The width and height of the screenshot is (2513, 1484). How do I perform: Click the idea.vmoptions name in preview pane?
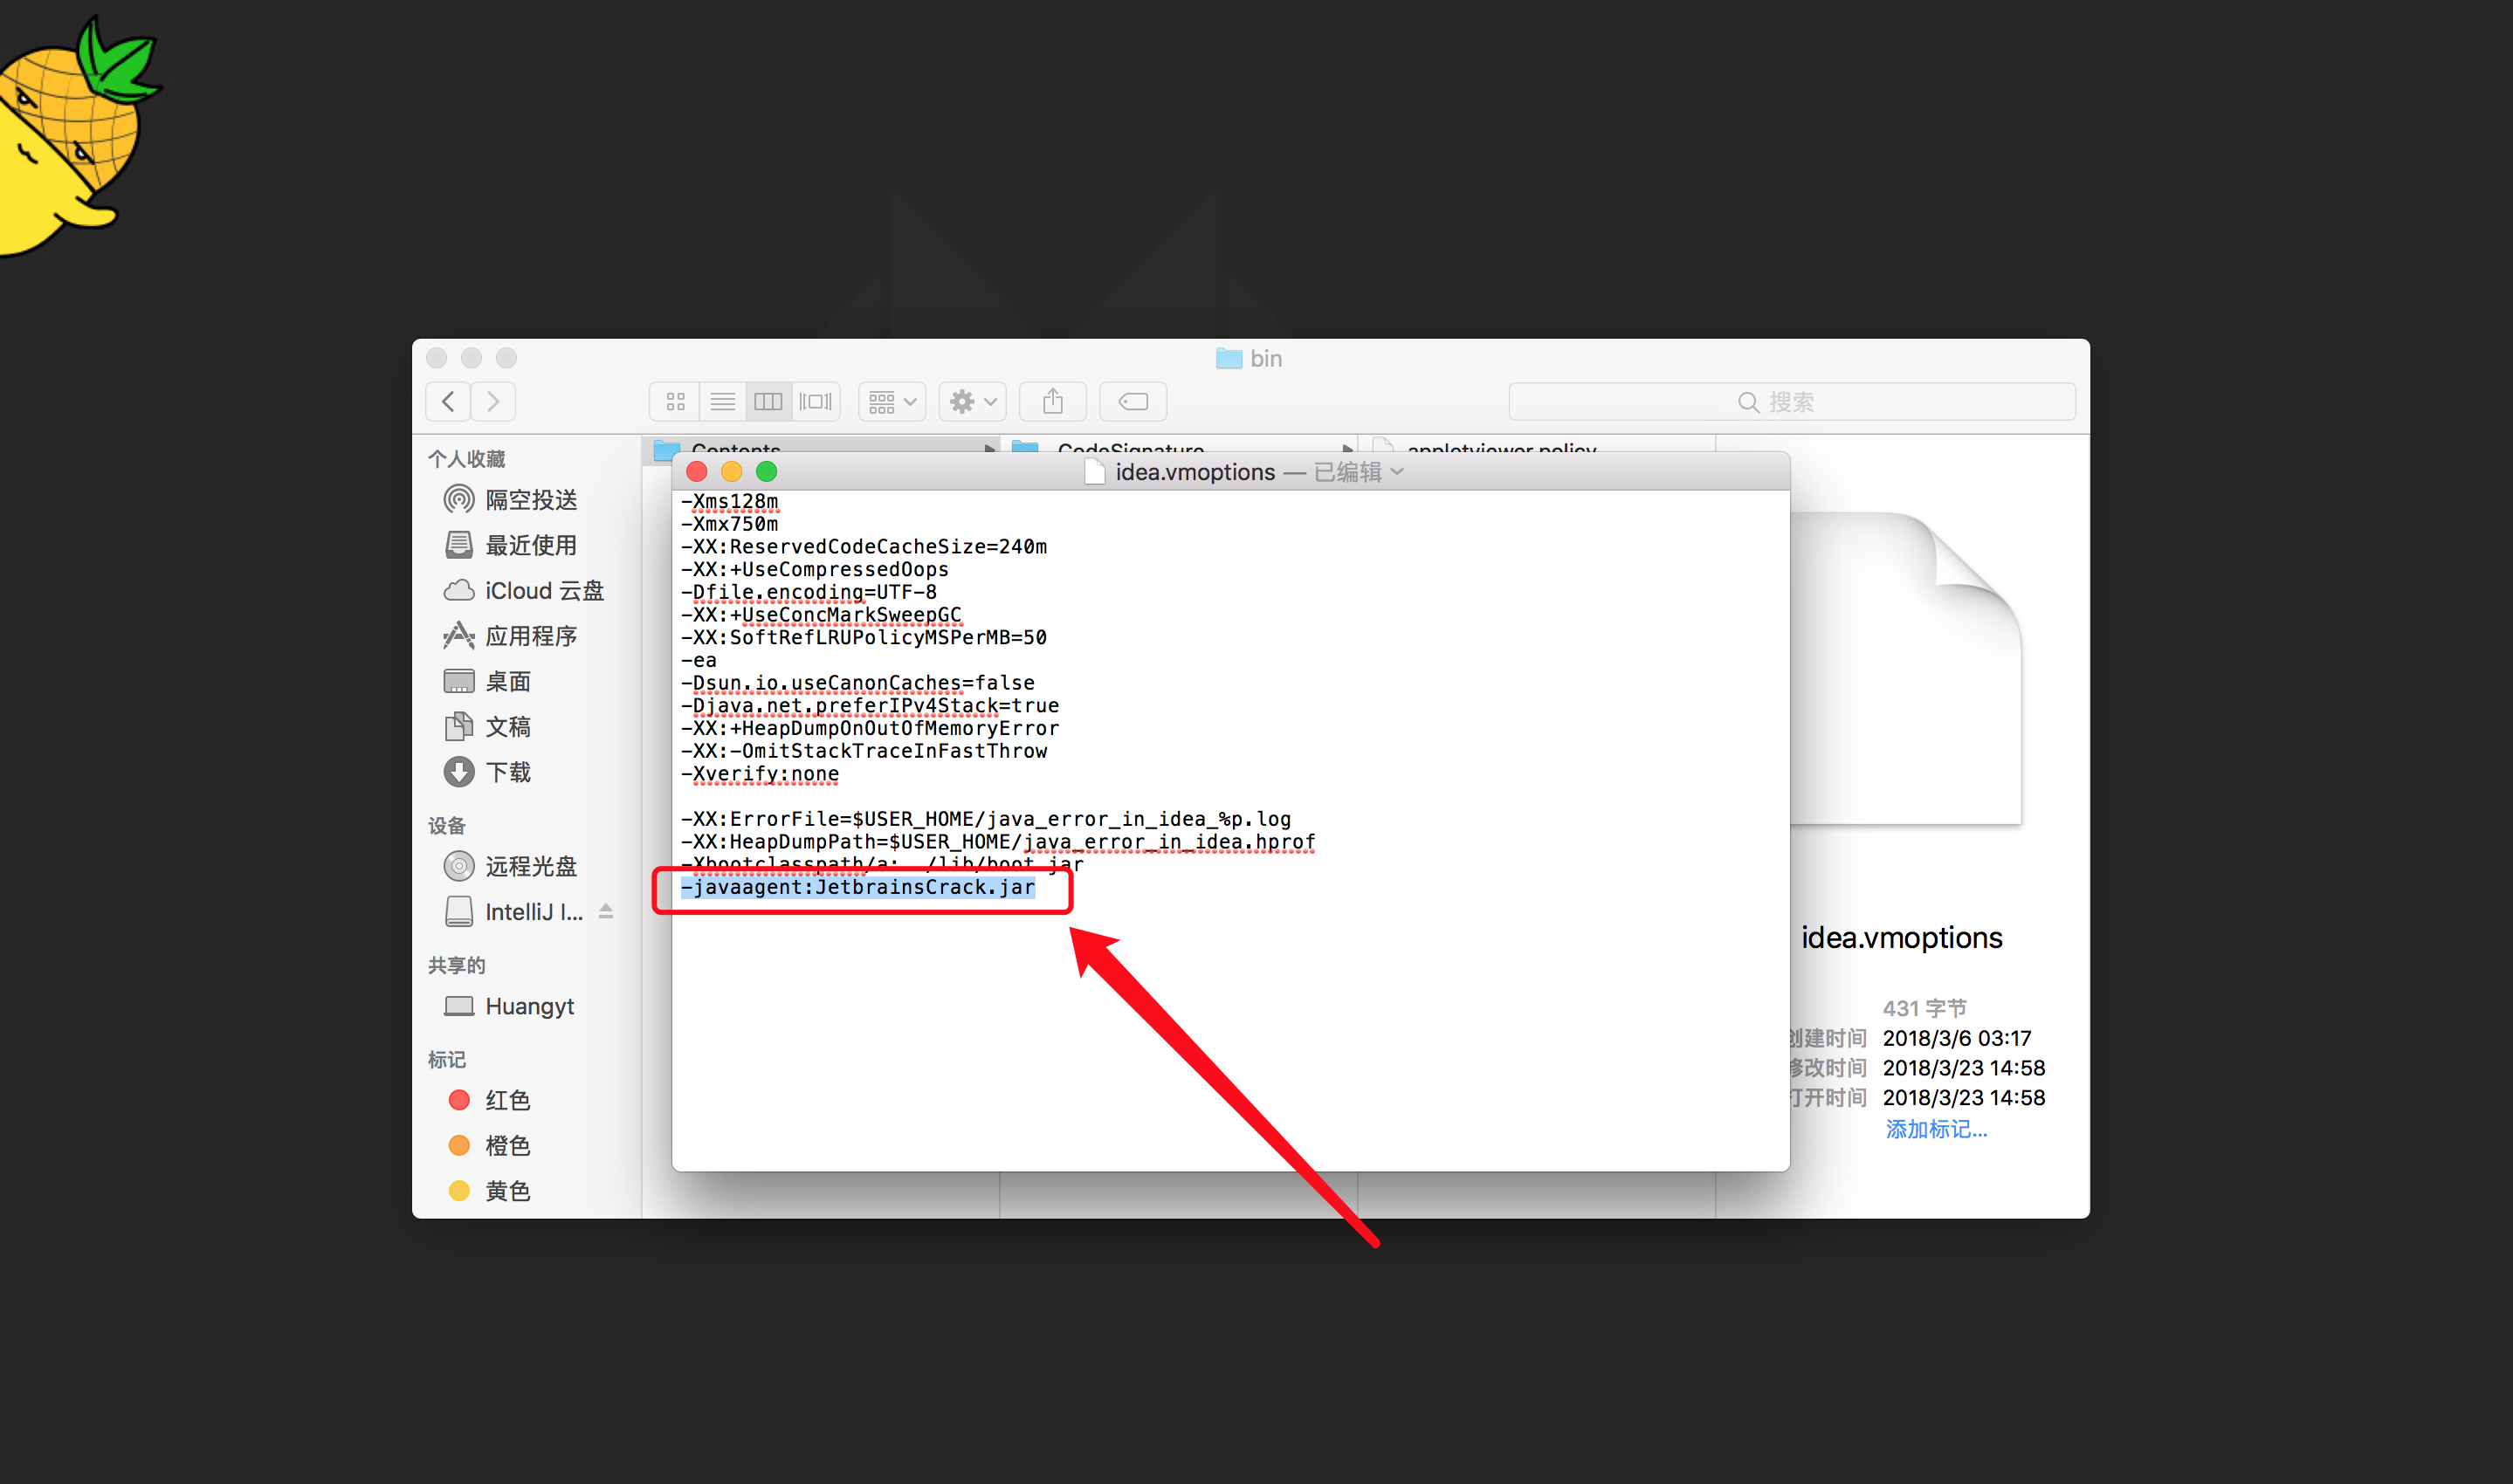1902,937
